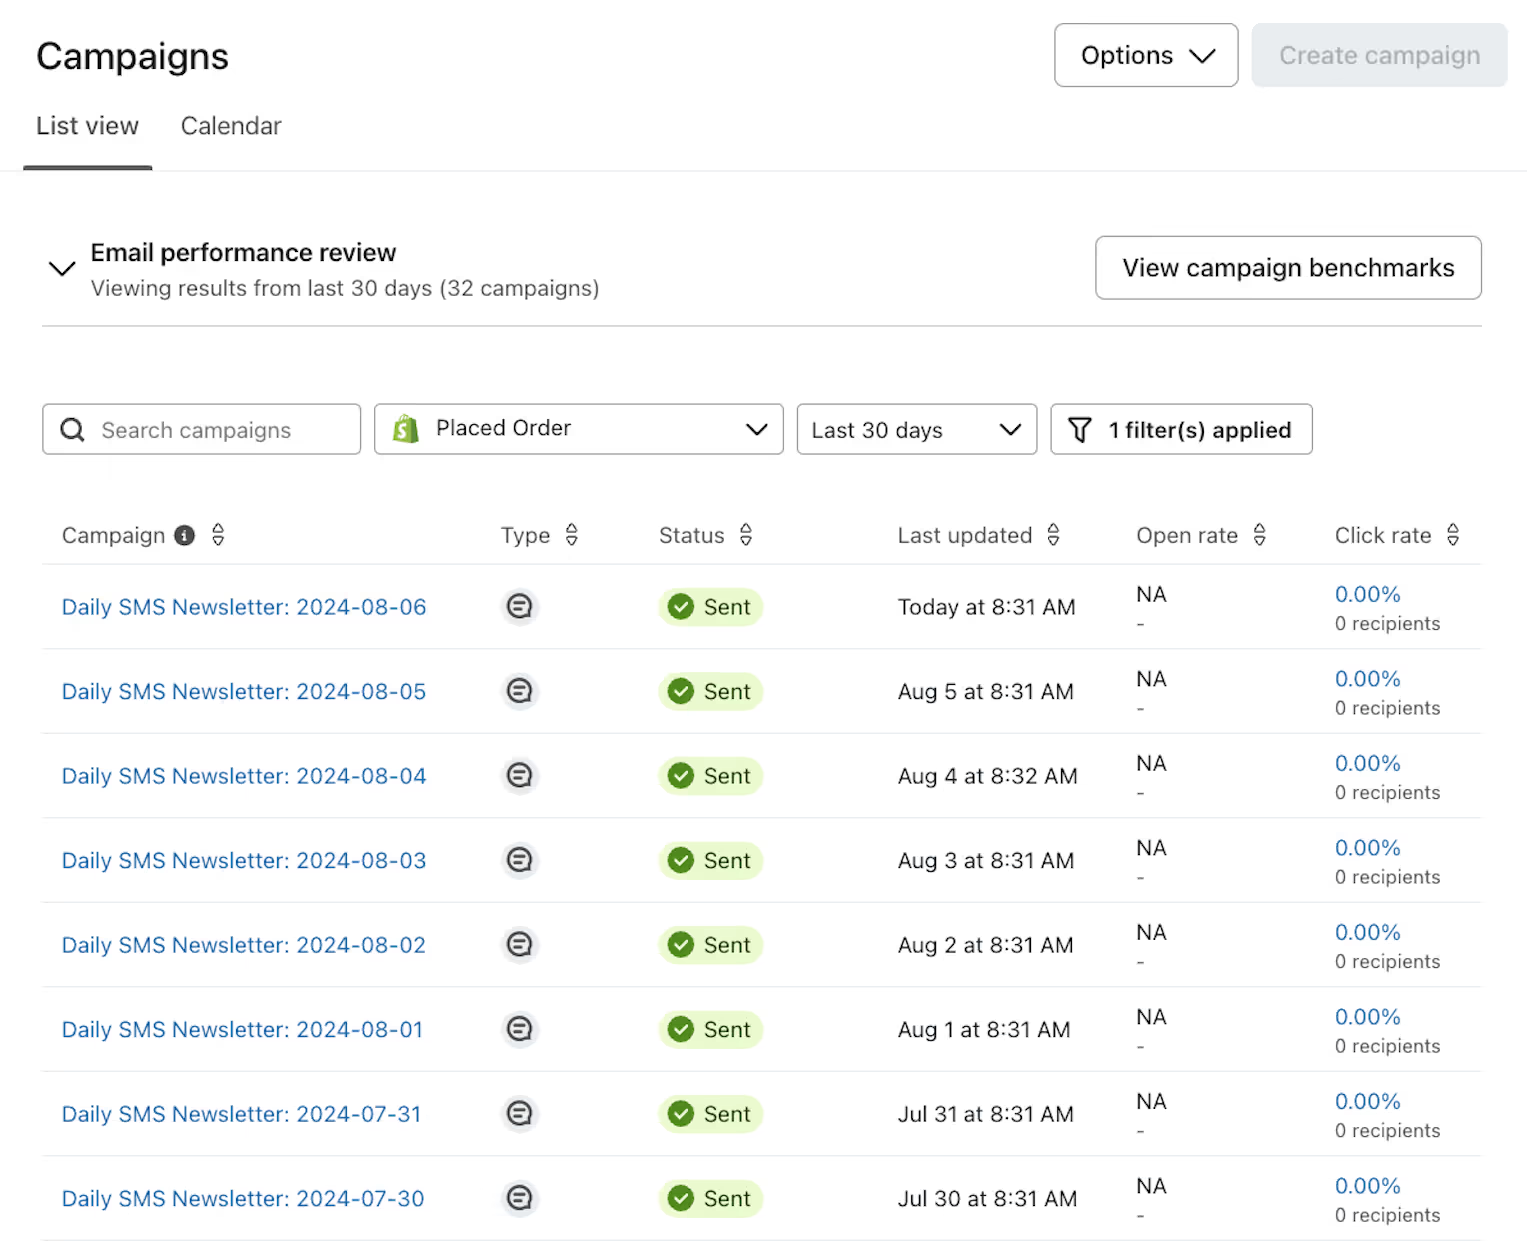Click View campaign benchmarks
The height and width of the screenshot is (1250, 1527).
(1288, 267)
